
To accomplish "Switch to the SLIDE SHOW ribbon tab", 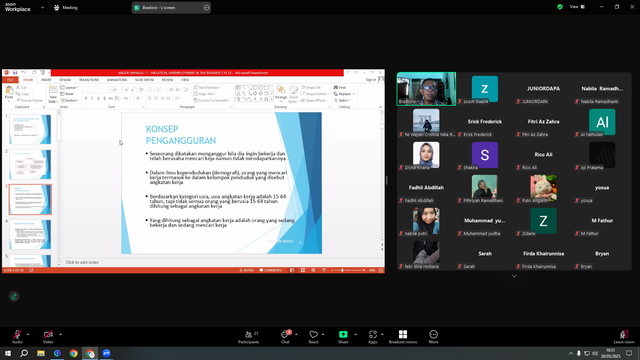I will coord(144,80).
